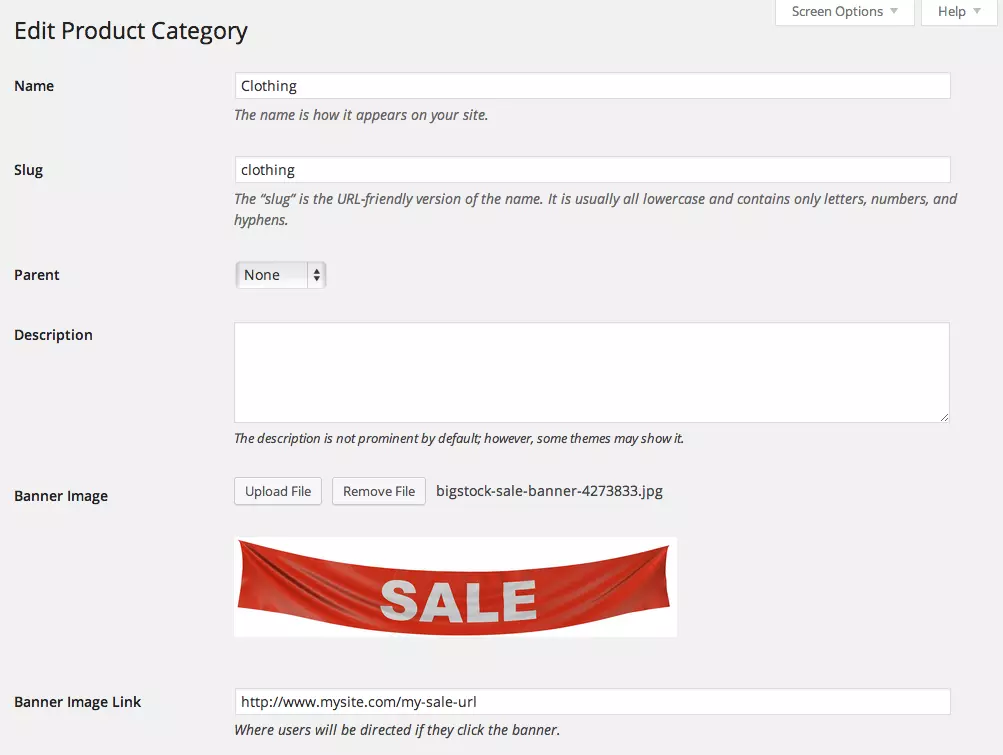Screen dimensions: 1003x755
Task: Click the Edit Product Category heading
Action: pos(131,31)
